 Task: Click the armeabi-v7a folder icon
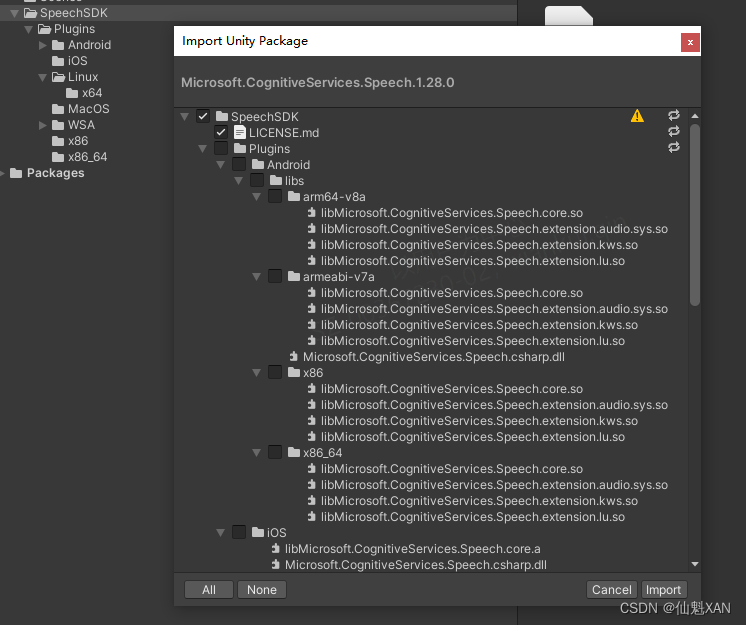pyautogui.click(x=294, y=276)
